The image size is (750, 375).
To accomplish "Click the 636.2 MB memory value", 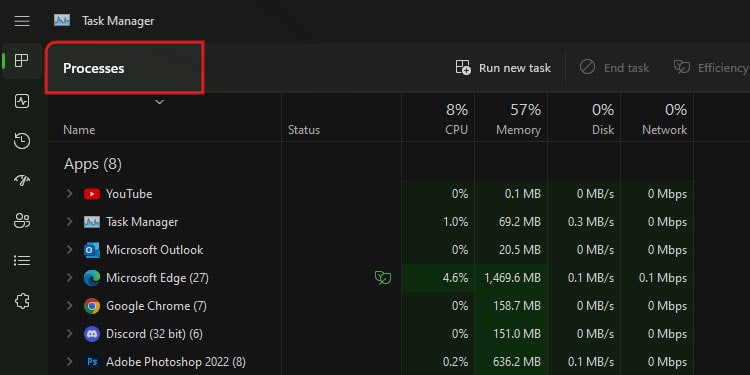I will pos(518,362).
